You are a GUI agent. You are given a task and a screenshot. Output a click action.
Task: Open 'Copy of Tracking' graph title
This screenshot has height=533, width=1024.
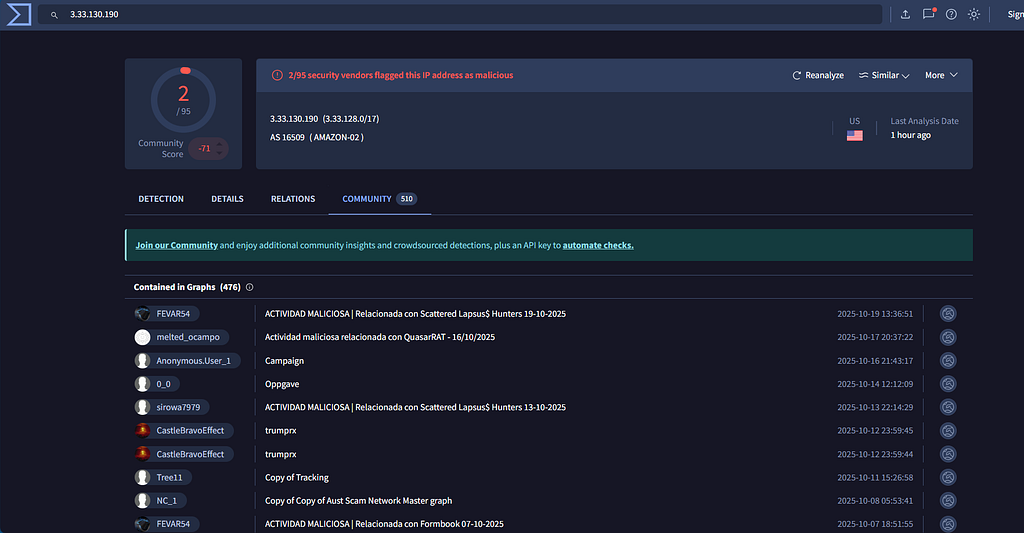[x=296, y=477]
